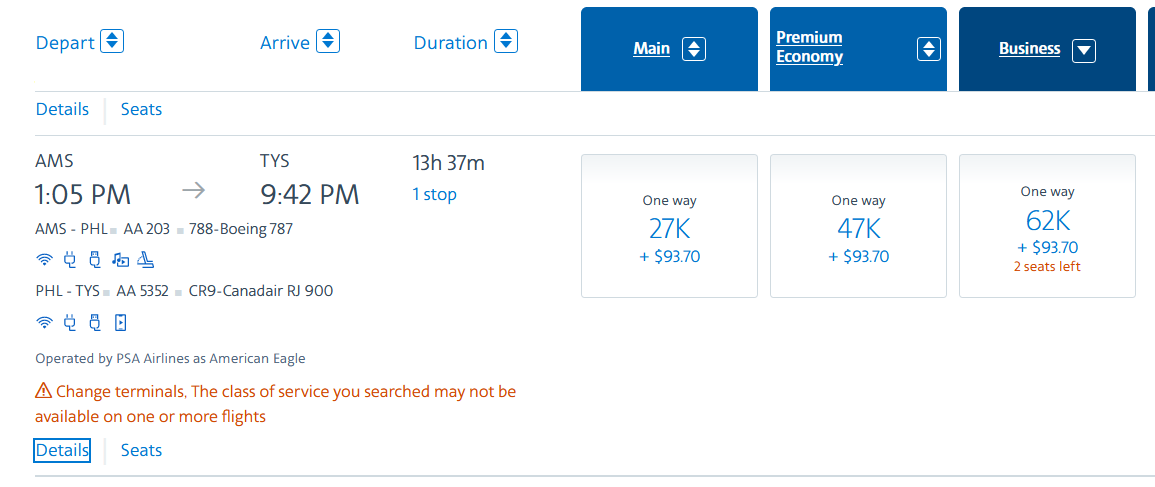The width and height of the screenshot is (1155, 487).
Task: Expand the Main cabin sort control
Action: tap(694, 50)
